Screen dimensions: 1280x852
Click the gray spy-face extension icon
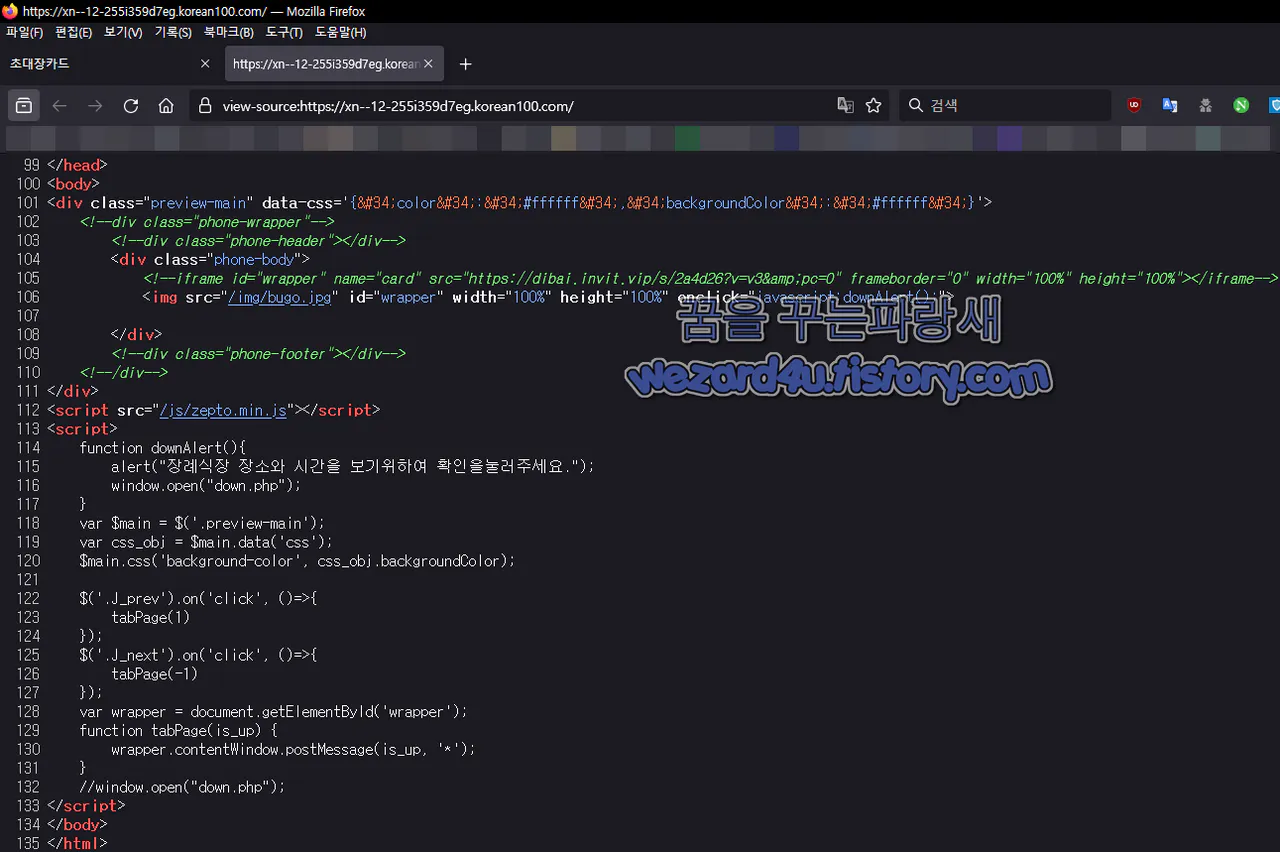click(x=1205, y=105)
